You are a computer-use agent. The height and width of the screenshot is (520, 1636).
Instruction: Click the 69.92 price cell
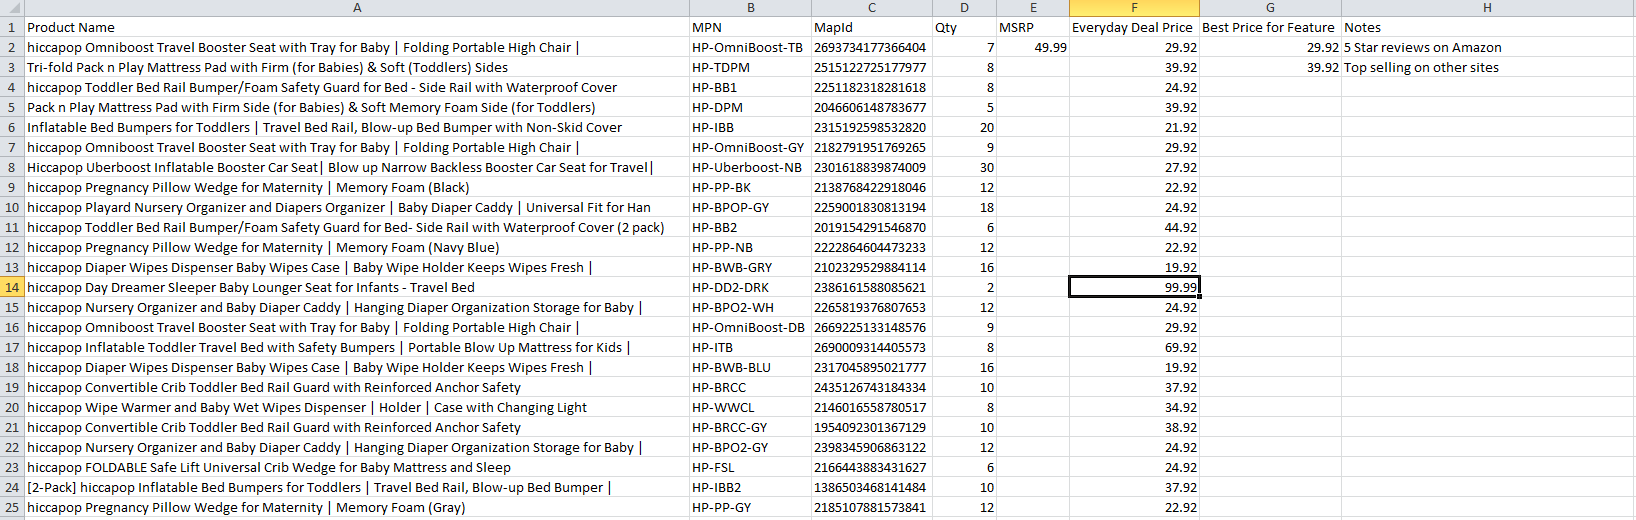pos(1134,347)
